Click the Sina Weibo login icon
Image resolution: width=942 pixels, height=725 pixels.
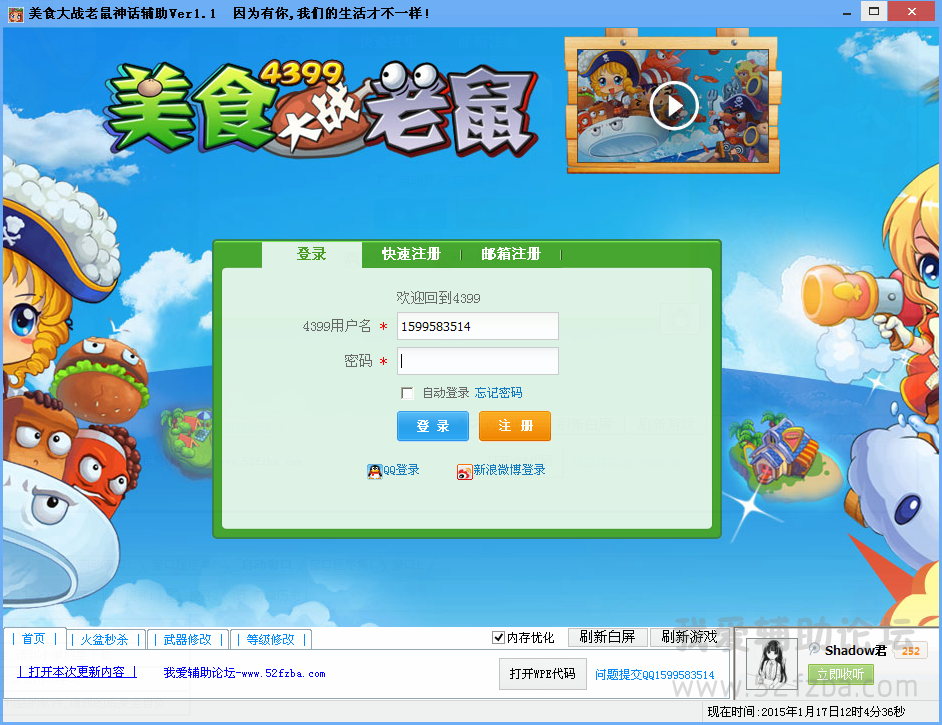pyautogui.click(x=464, y=472)
